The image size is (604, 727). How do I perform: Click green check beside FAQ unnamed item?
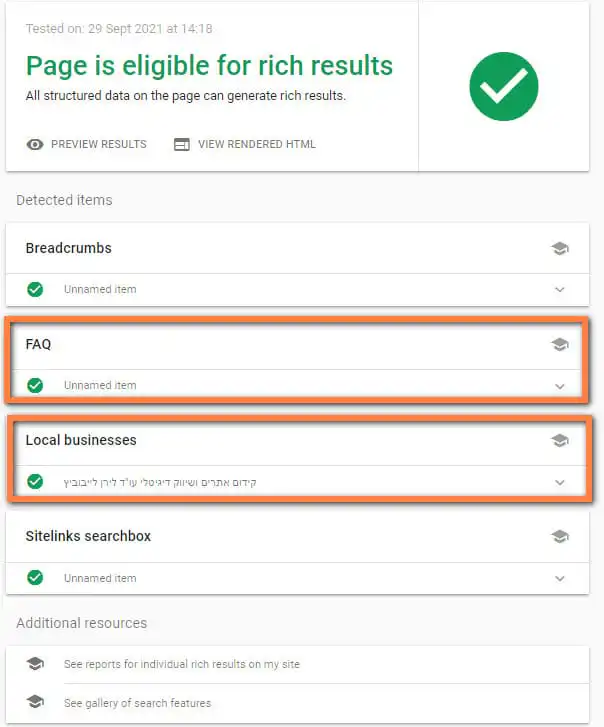tap(35, 385)
